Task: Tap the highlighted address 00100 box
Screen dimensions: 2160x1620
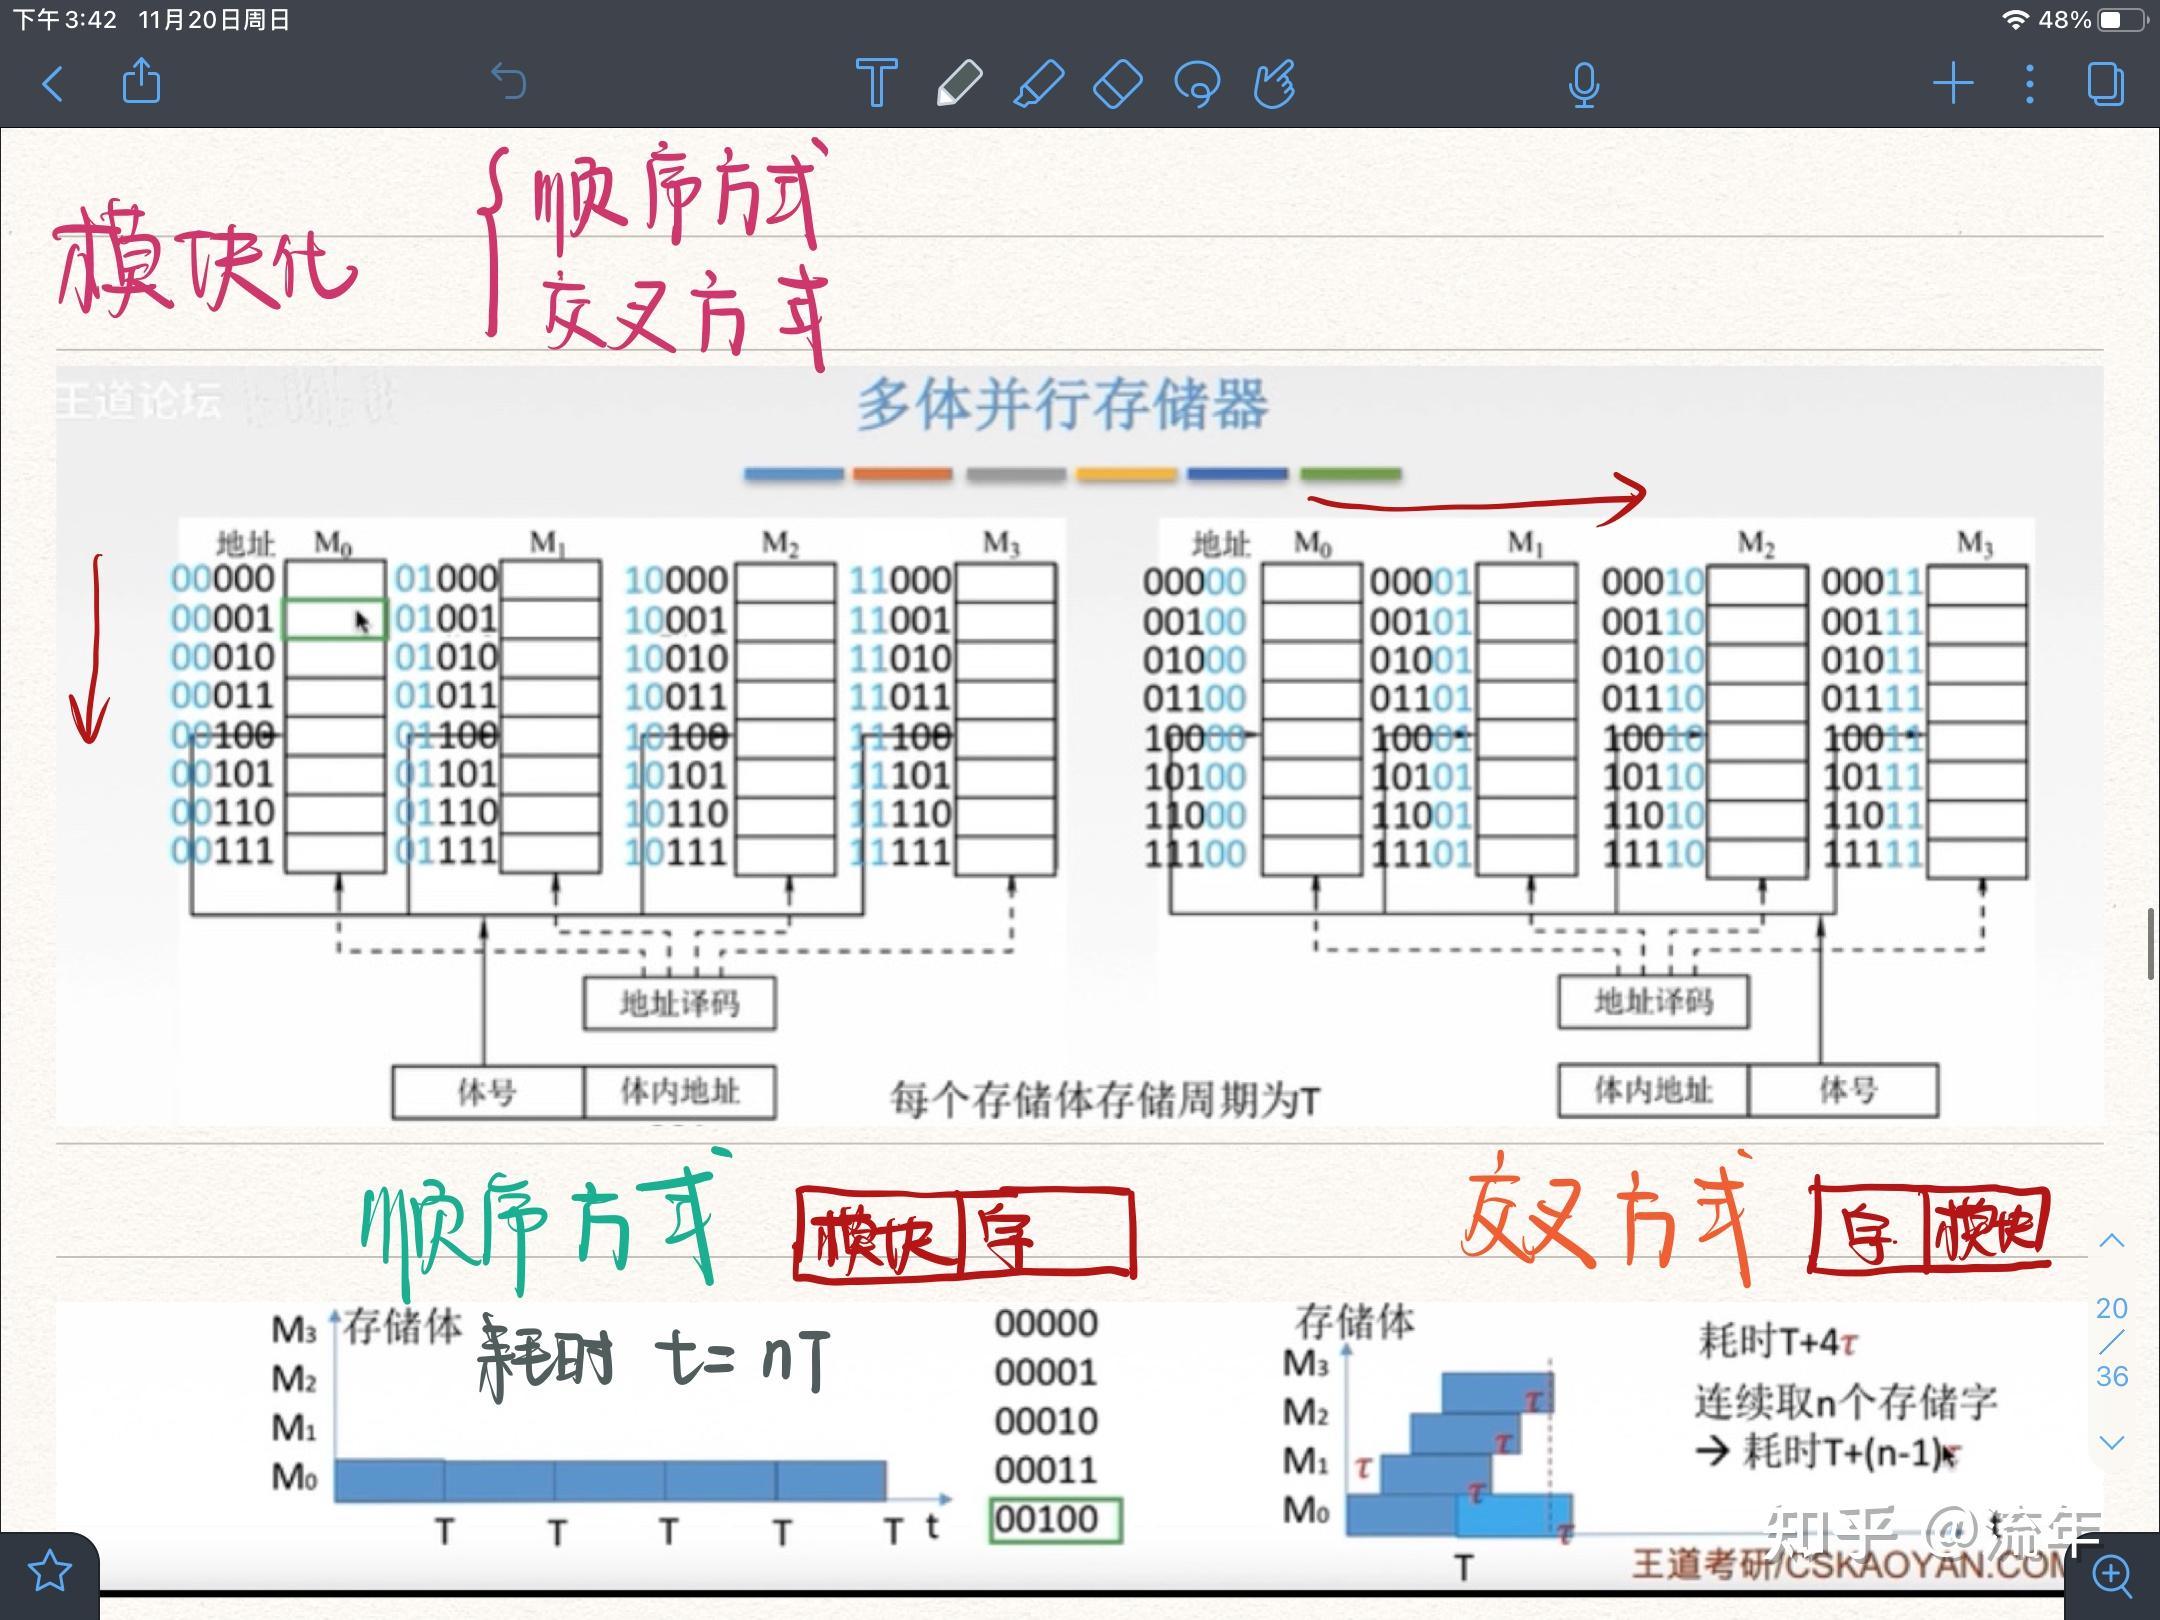Action: [1055, 1520]
